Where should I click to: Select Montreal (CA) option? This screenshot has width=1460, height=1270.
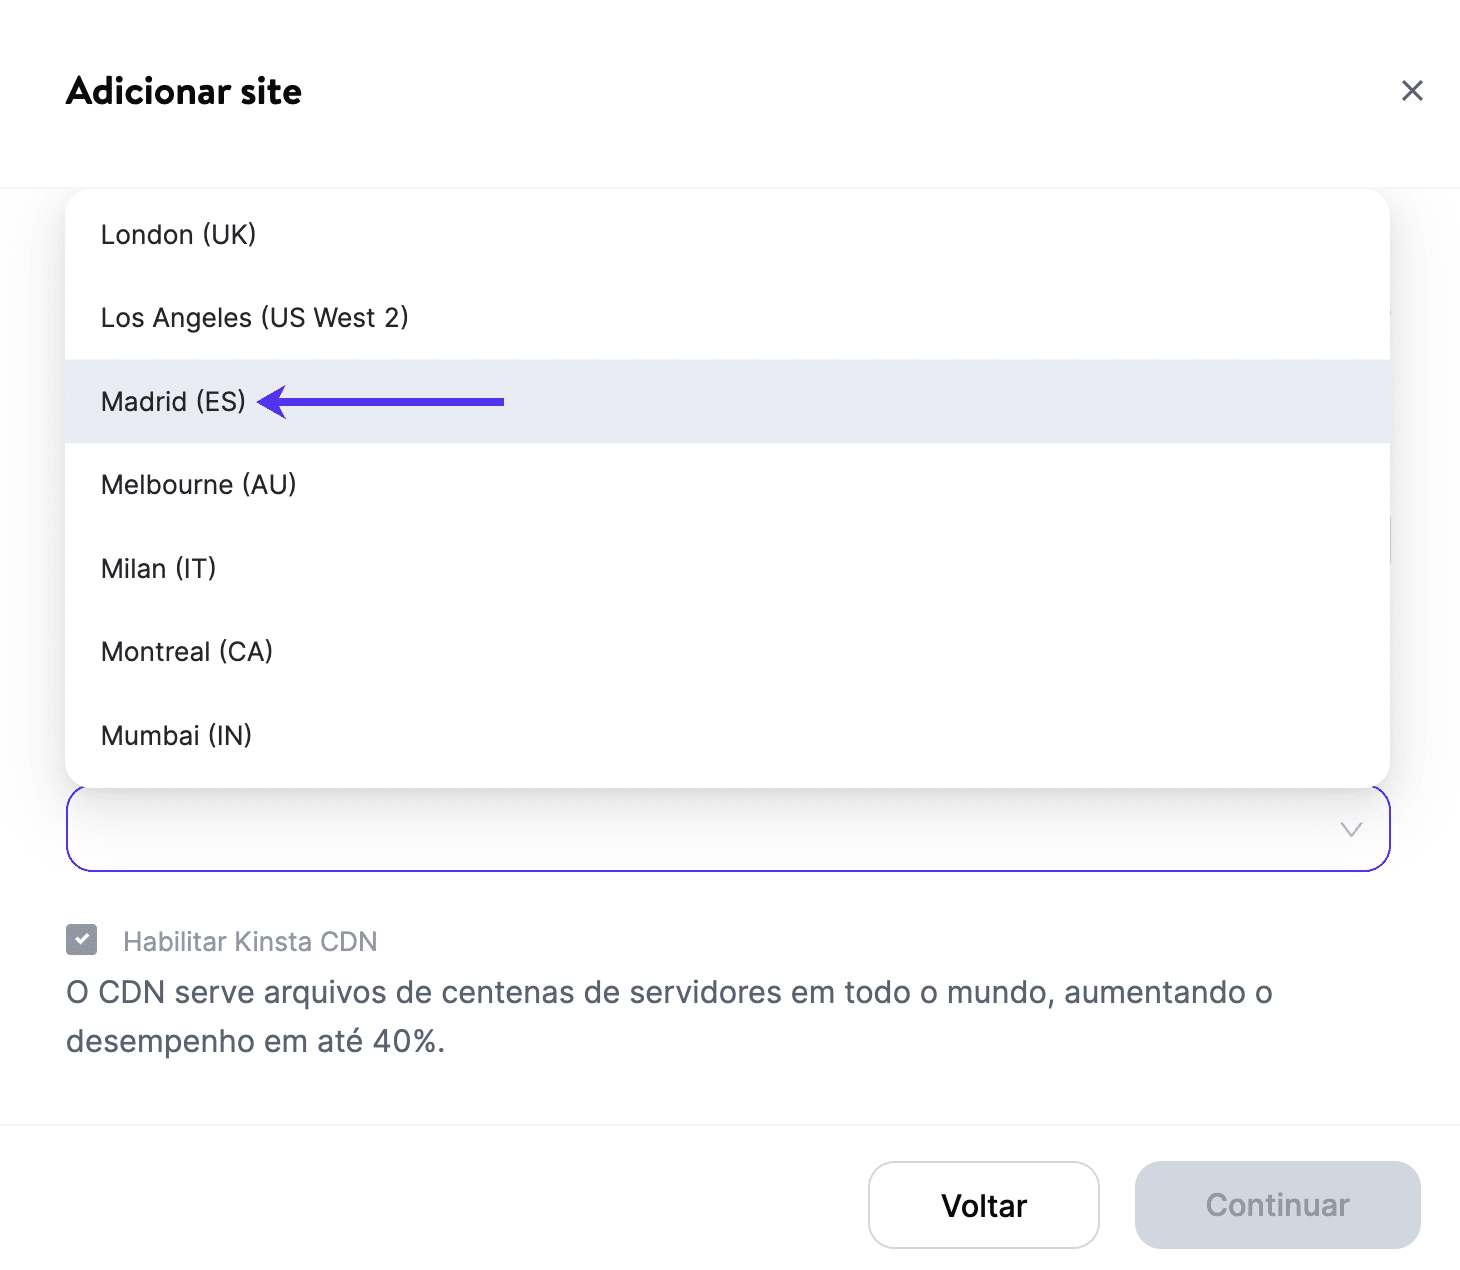click(187, 652)
